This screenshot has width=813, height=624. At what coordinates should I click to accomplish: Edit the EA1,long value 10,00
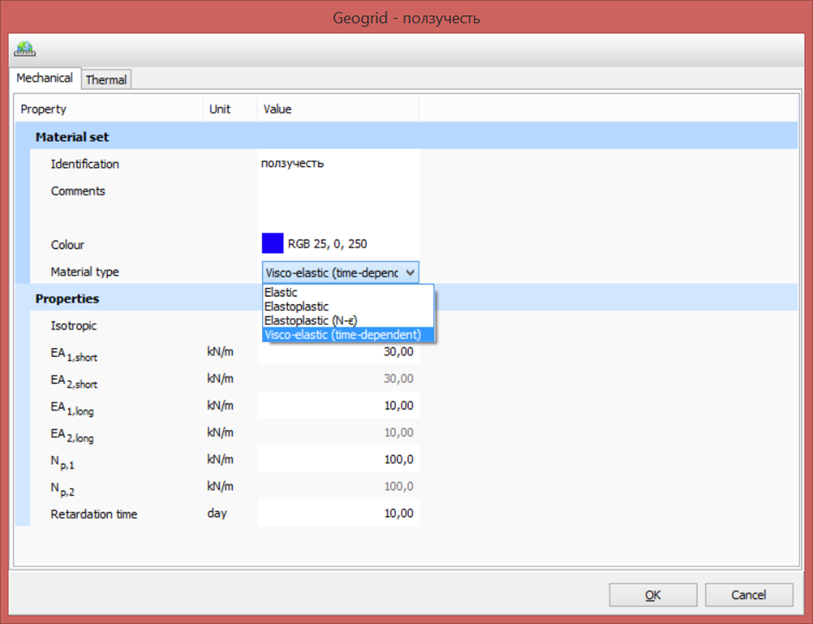click(337, 406)
